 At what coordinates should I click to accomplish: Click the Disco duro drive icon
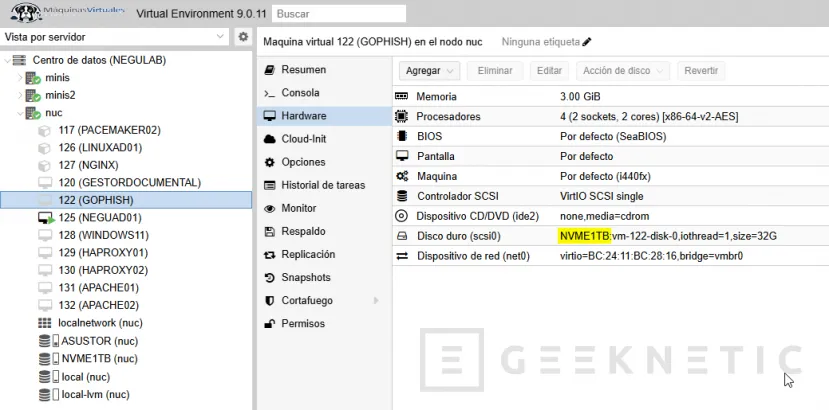pyautogui.click(x=402, y=236)
